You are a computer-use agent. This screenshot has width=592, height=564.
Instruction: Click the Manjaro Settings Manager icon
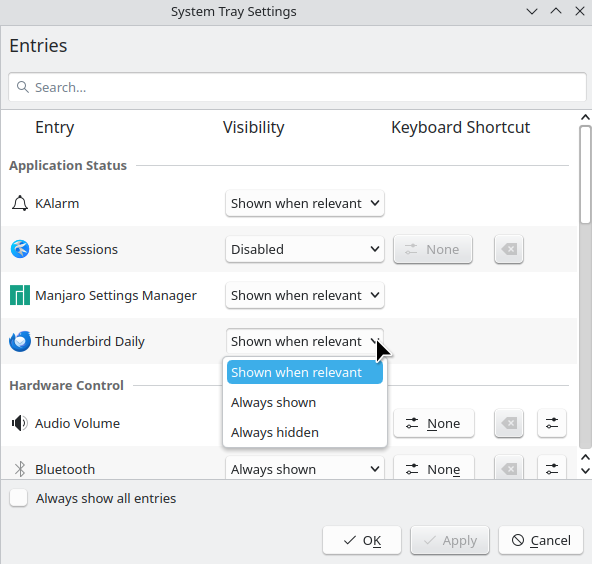20,295
